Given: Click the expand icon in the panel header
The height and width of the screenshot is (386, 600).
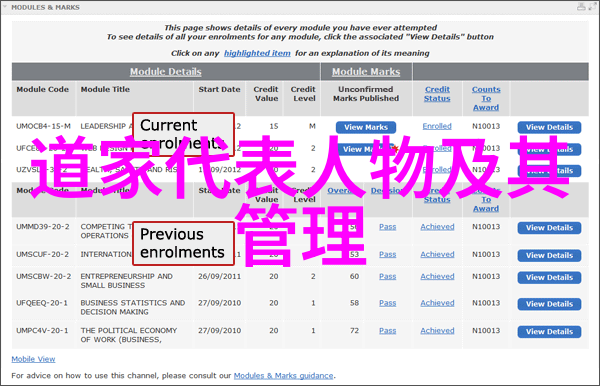Looking at the screenshot, I should (592, 7).
